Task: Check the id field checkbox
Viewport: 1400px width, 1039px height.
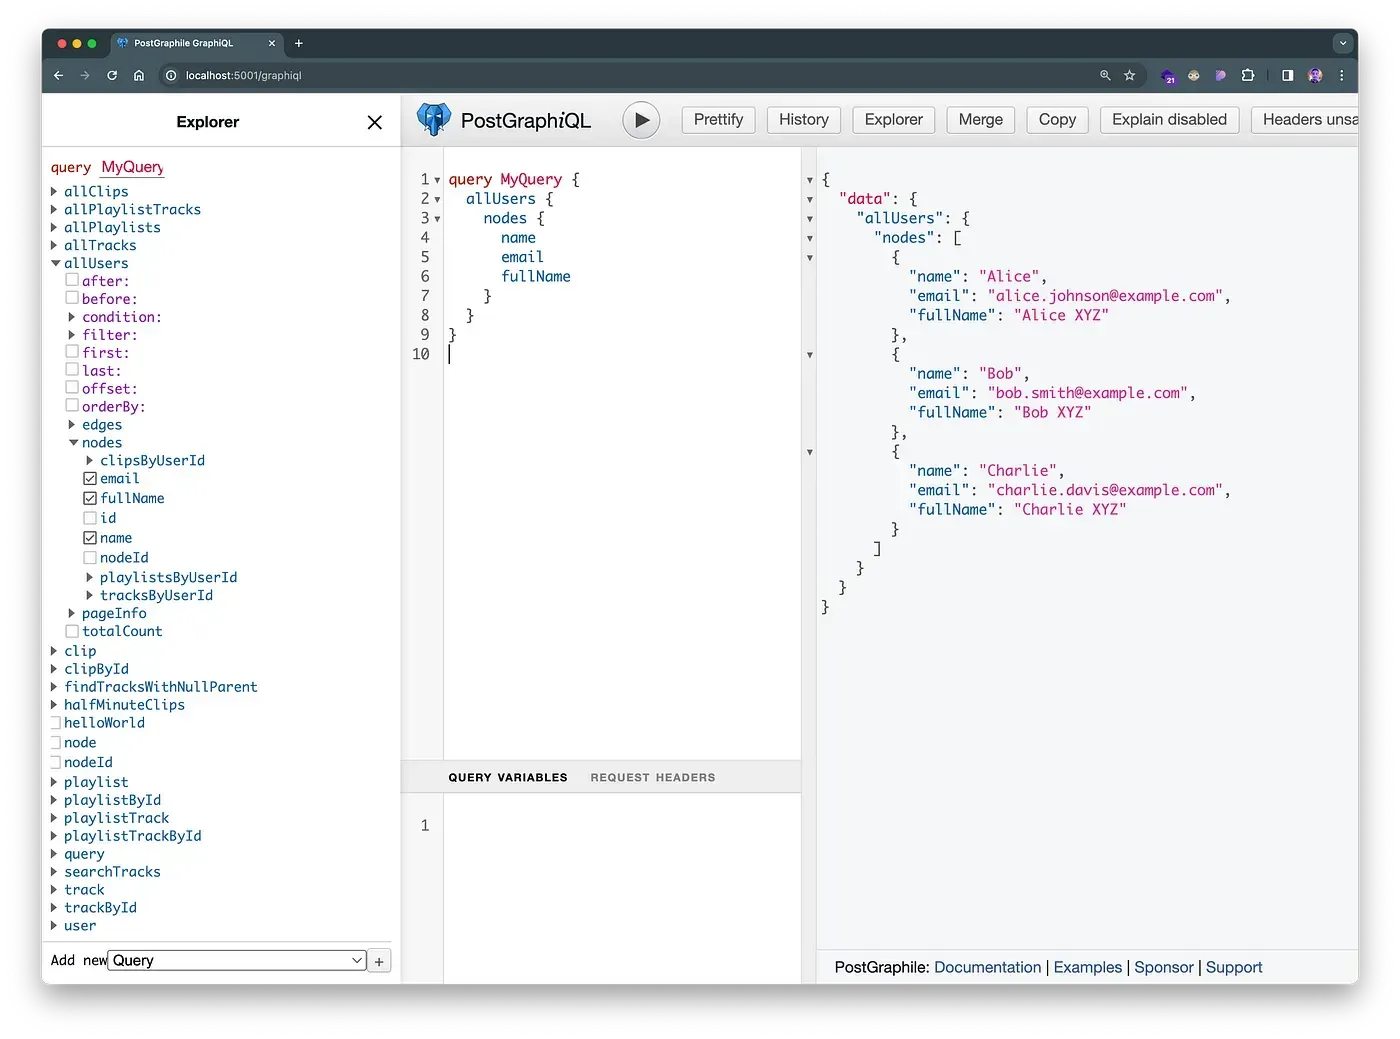Action: 90,518
